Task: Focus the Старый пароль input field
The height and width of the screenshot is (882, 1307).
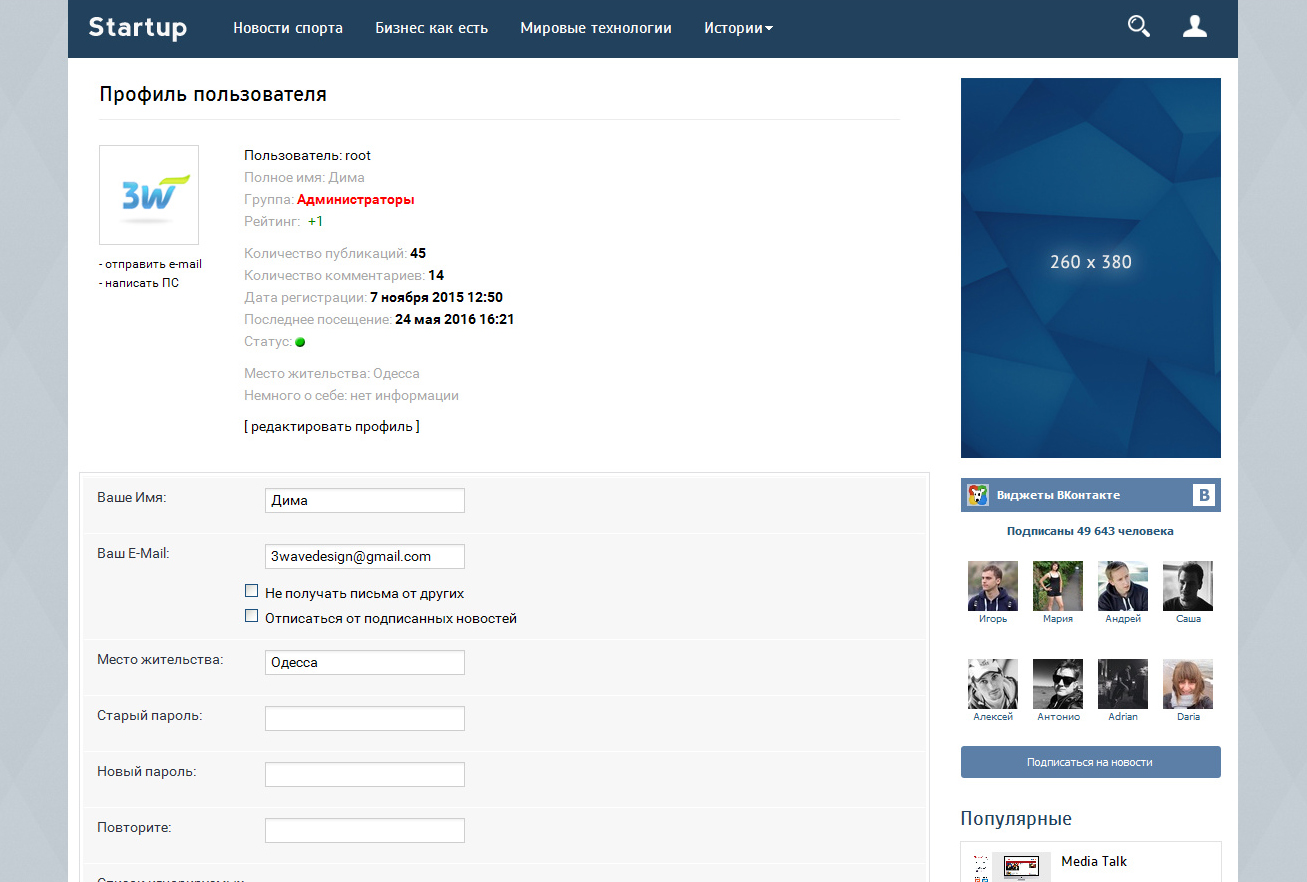Action: pyautogui.click(x=365, y=718)
